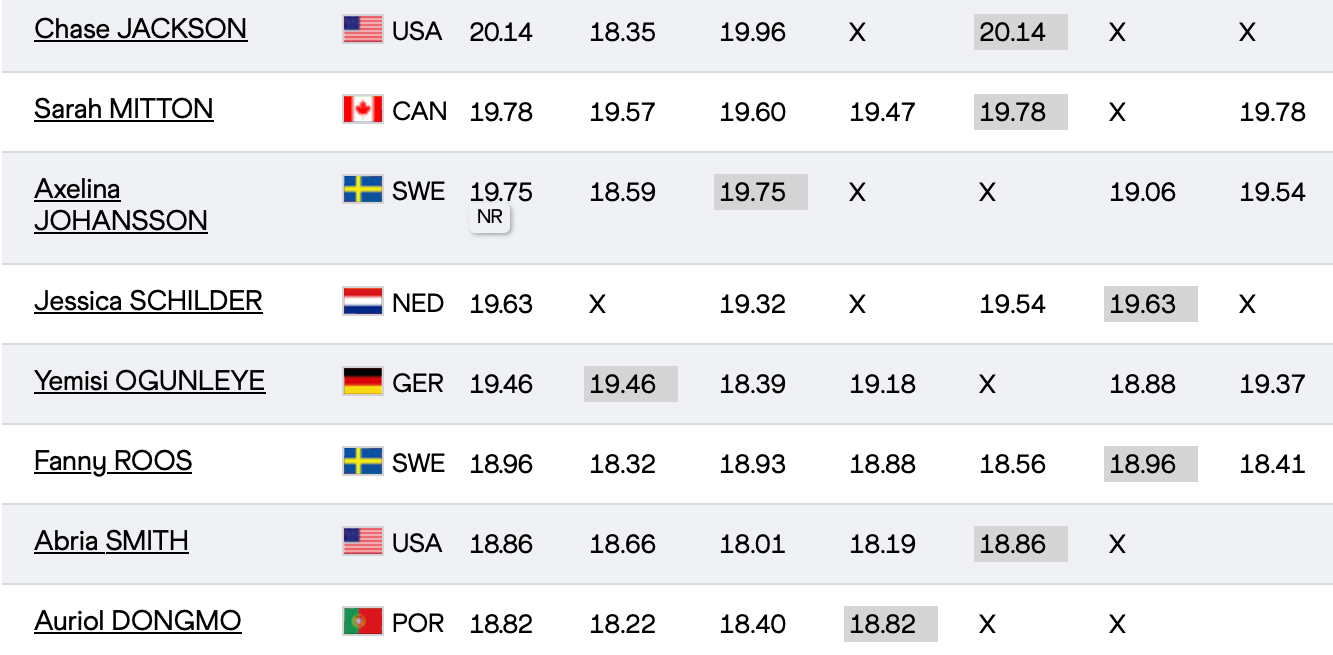Click the highlighted 19.63 attempt in Schilder's row
The width and height of the screenshot is (1333, 655).
pos(1150,304)
